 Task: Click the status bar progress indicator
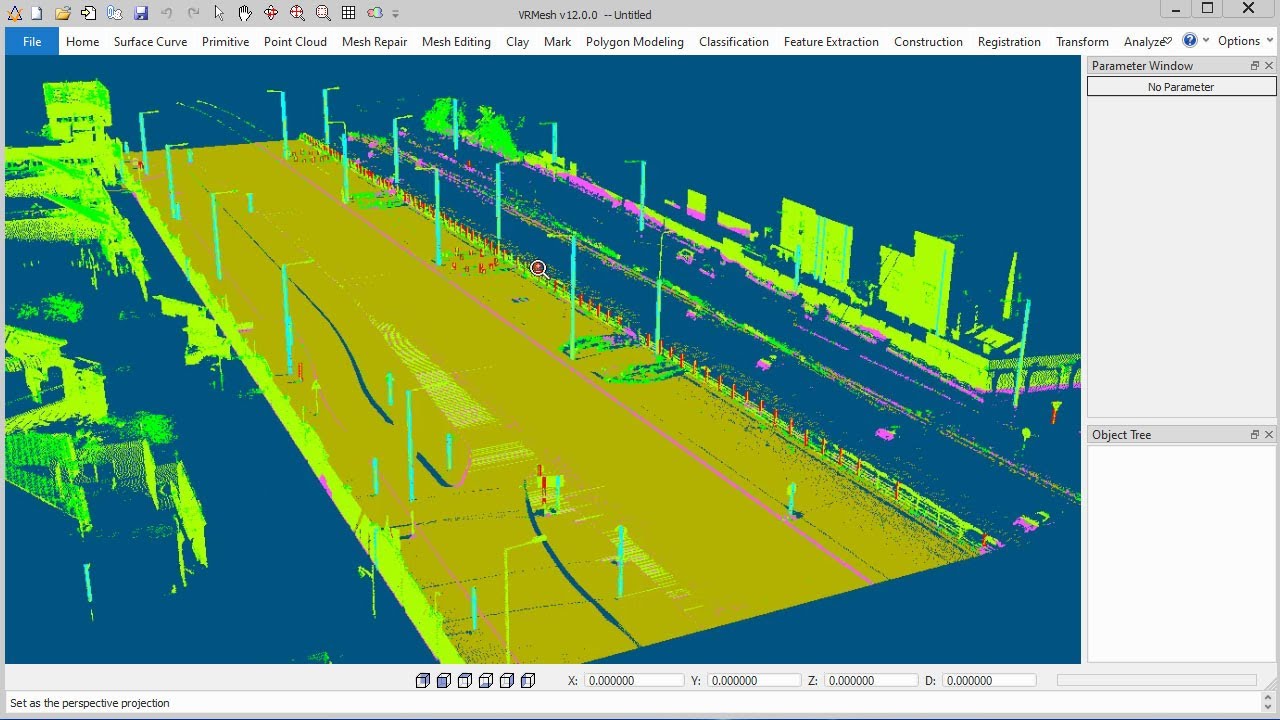[x=1157, y=680]
